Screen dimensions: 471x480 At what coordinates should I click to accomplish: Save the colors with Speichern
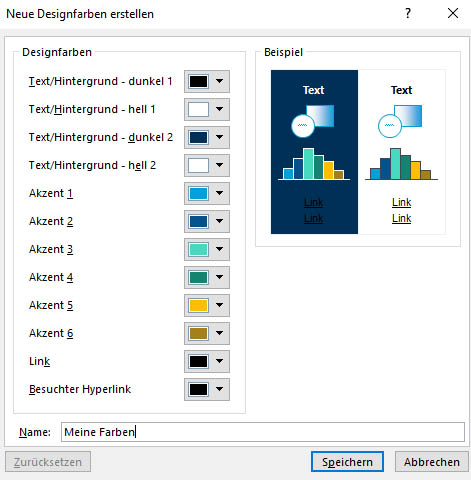pos(347,462)
